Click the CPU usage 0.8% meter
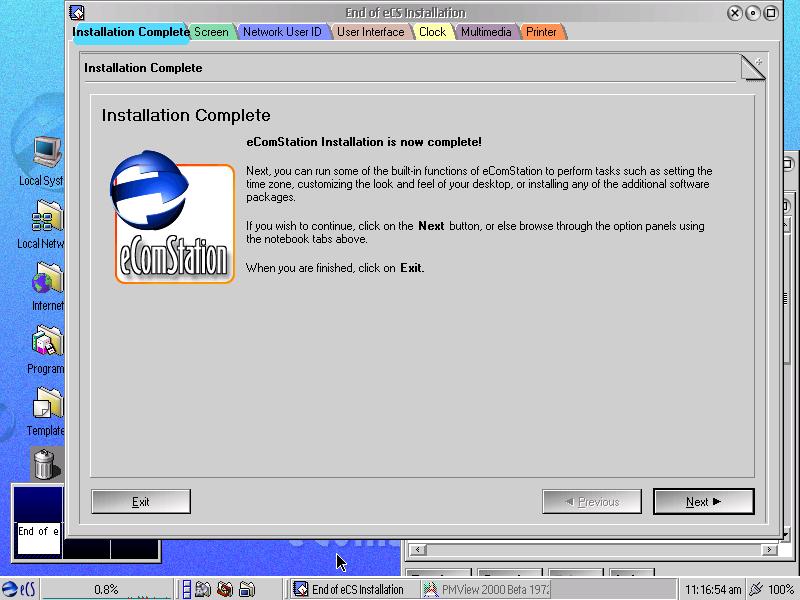This screenshot has height=600, width=800. [106, 589]
